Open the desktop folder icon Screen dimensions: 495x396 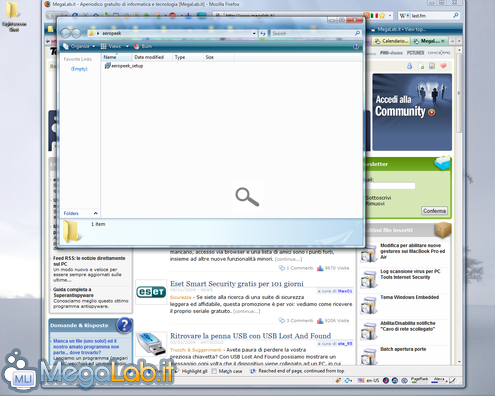(13, 16)
